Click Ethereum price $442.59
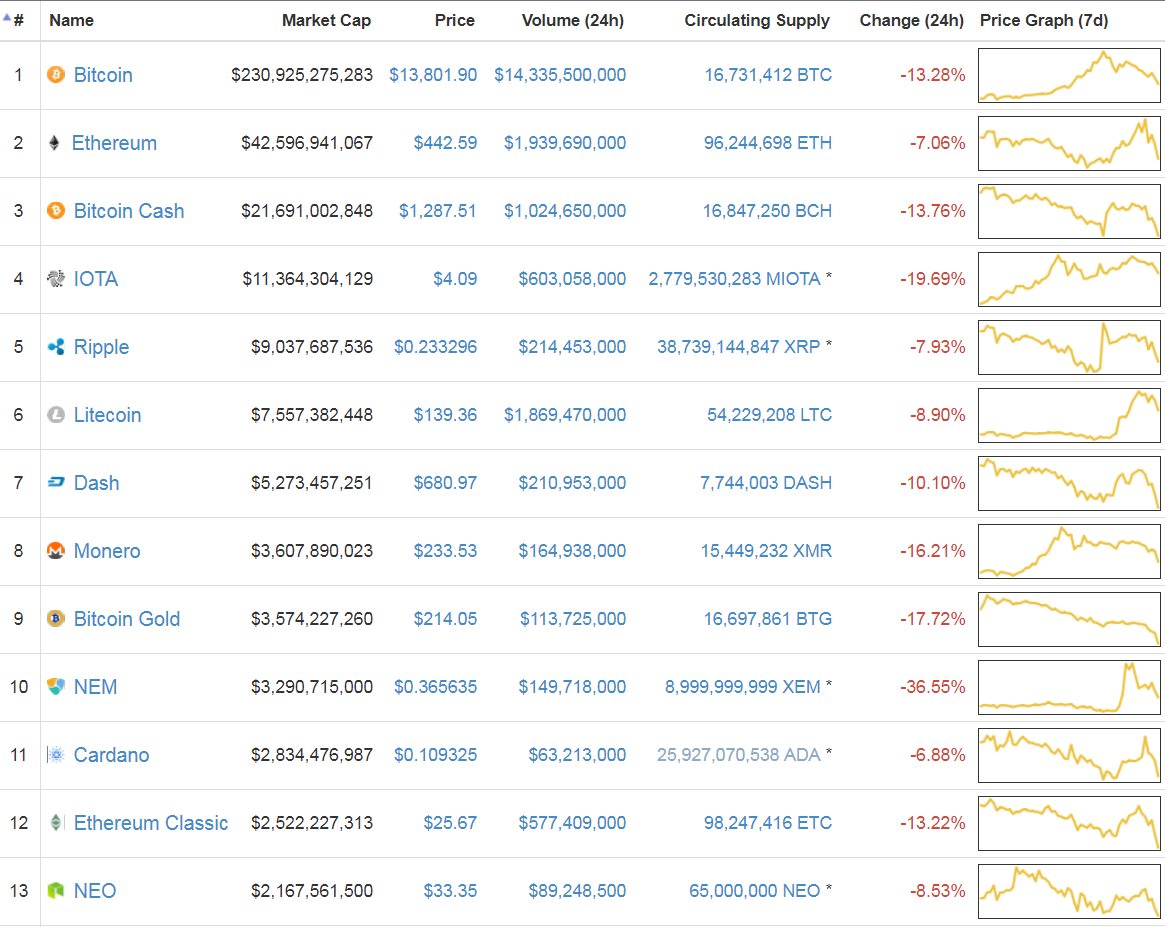The image size is (1165, 927). point(445,143)
